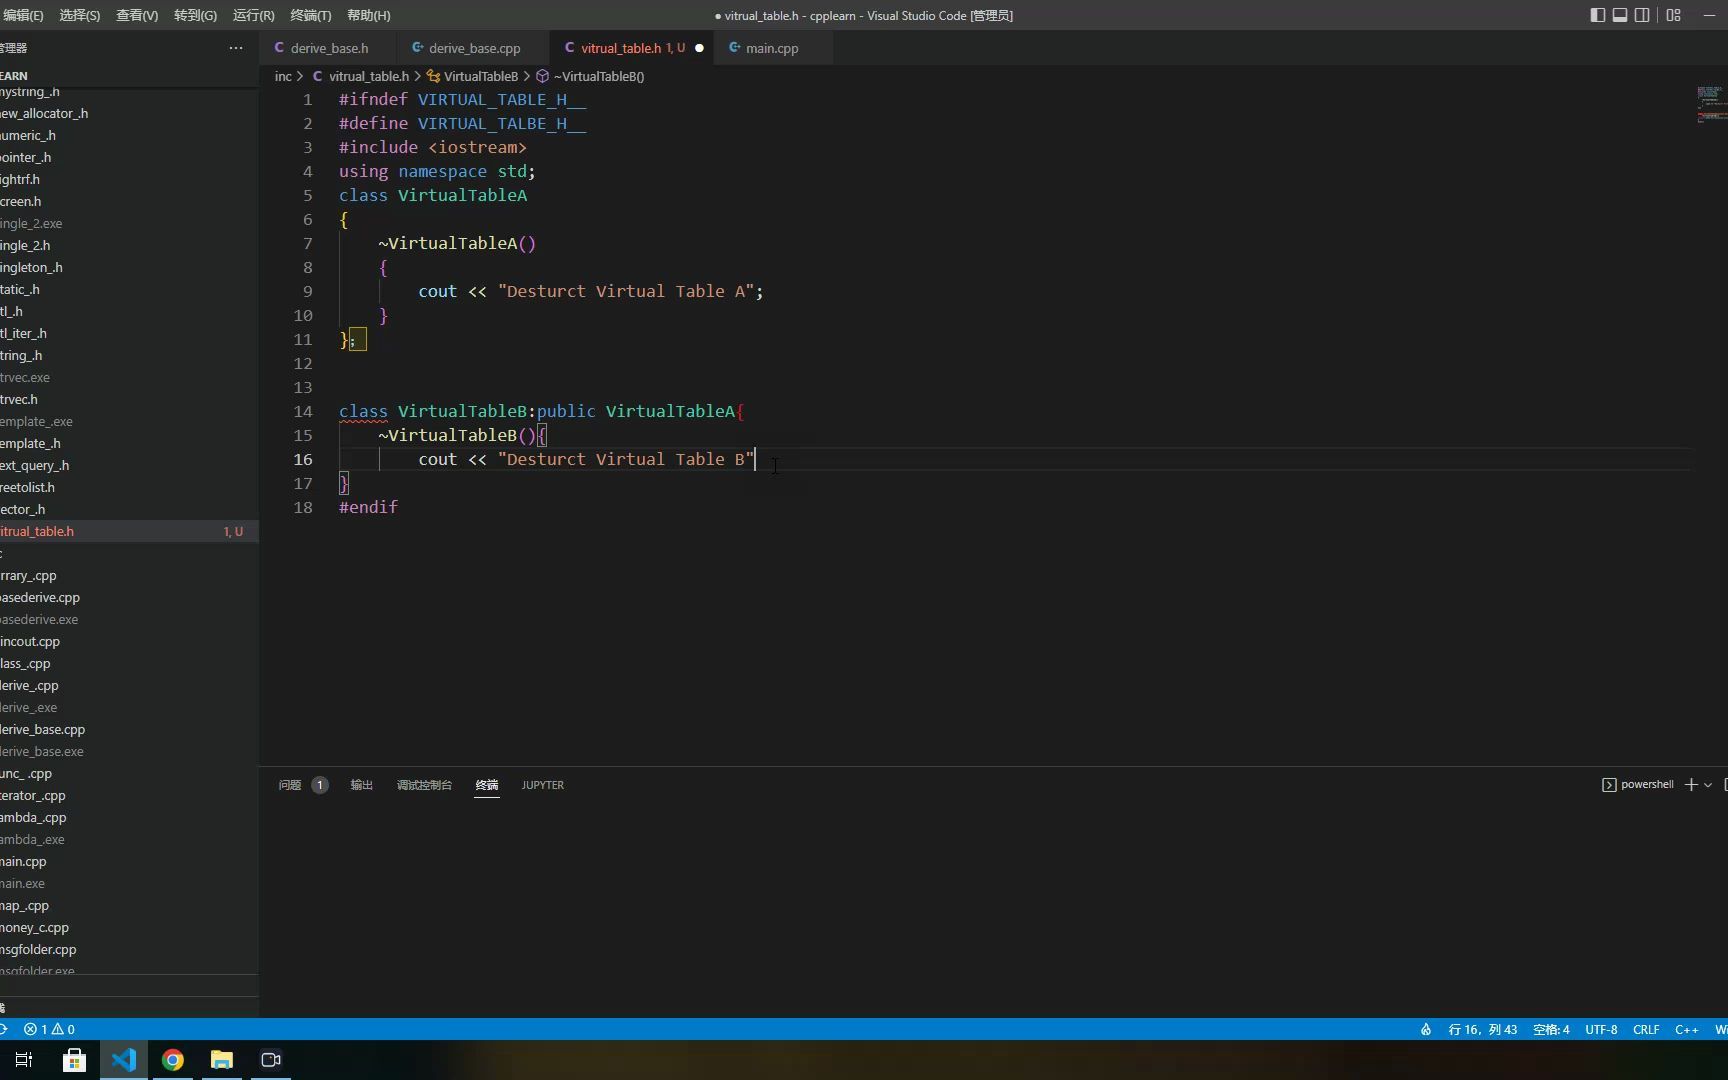Open derive_base.cpp in explorer list
The image size is (1728, 1080).
point(129,729)
